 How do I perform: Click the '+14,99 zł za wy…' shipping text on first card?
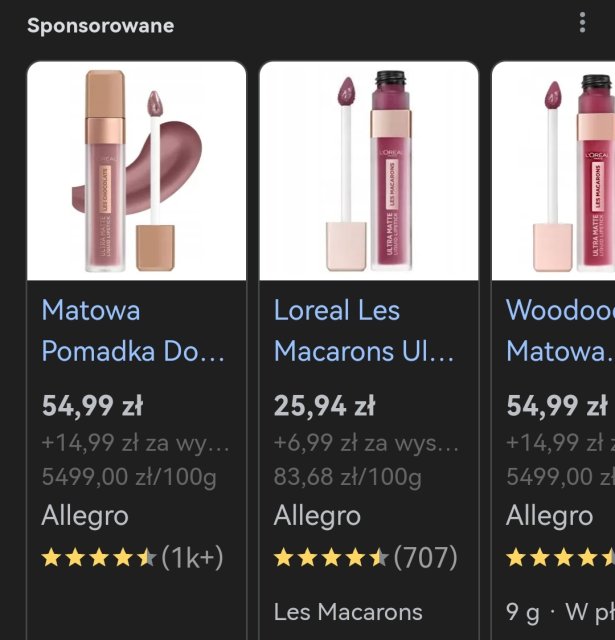(135, 442)
